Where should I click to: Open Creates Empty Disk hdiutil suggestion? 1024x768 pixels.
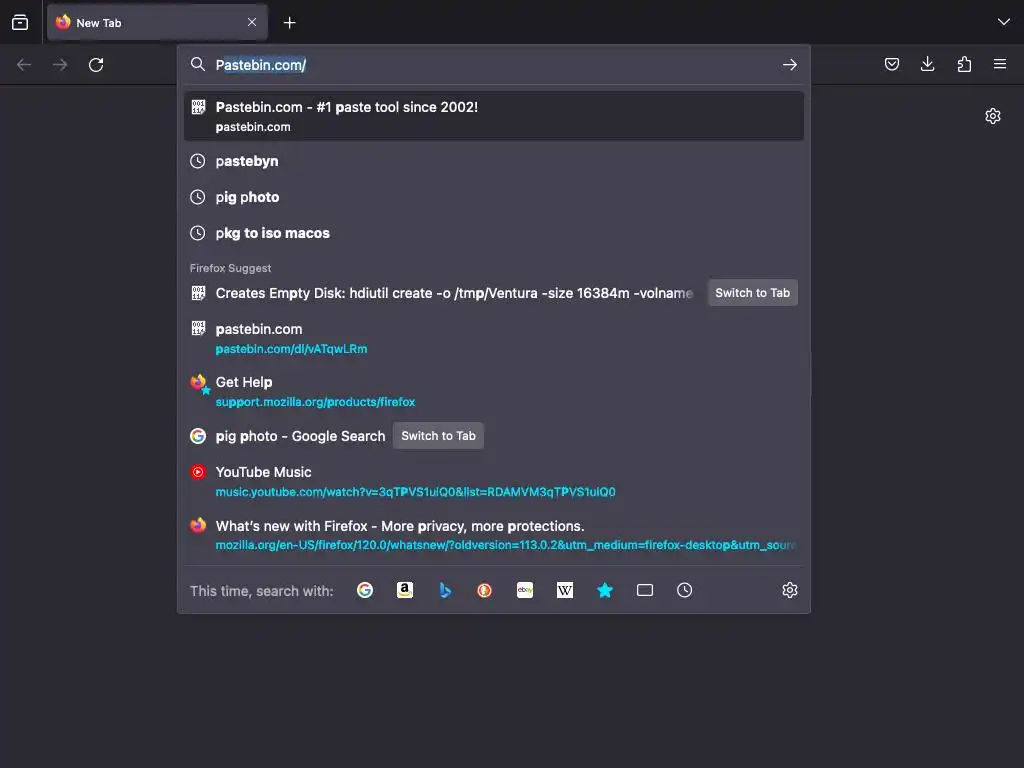454,293
